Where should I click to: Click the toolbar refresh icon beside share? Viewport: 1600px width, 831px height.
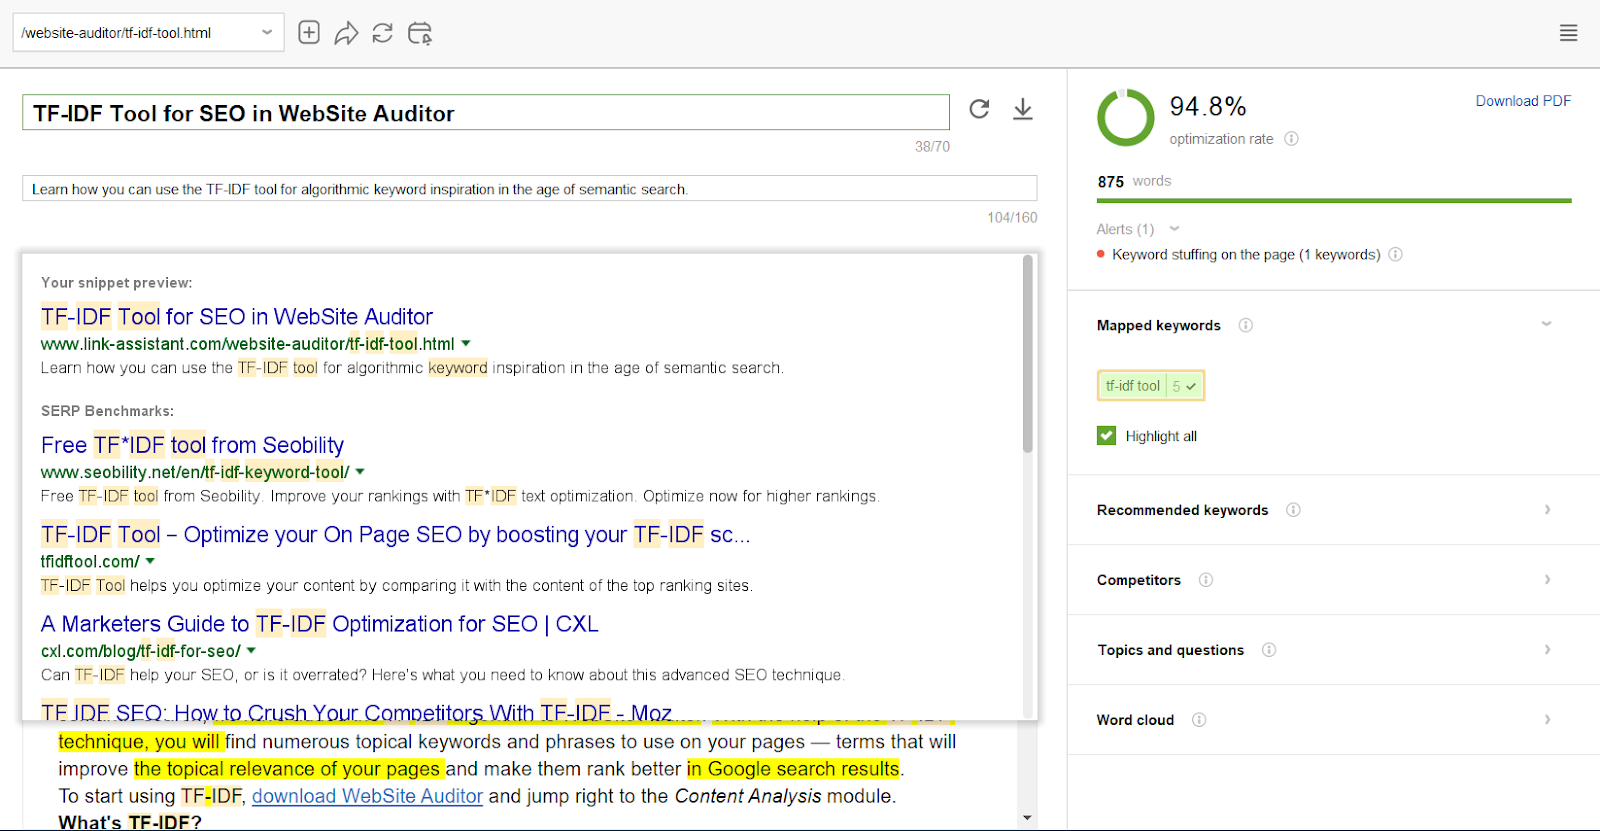(382, 33)
